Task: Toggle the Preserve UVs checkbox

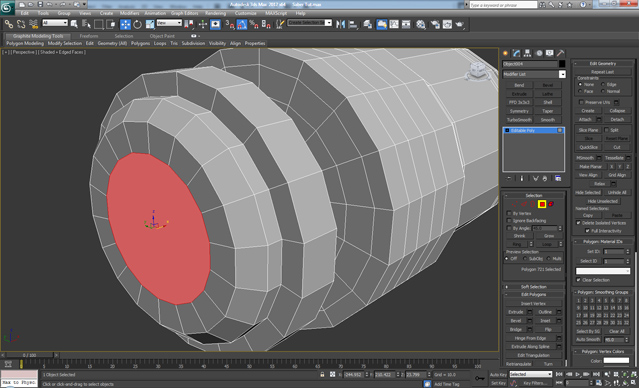Action: click(x=582, y=102)
